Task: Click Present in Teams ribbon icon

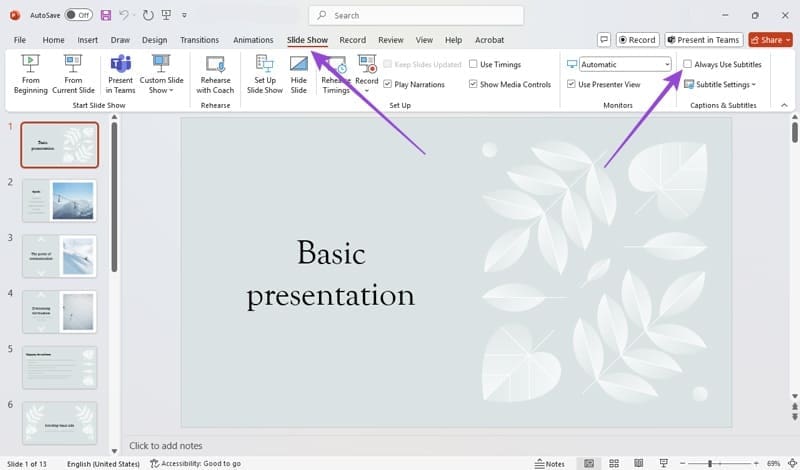Action: point(120,74)
